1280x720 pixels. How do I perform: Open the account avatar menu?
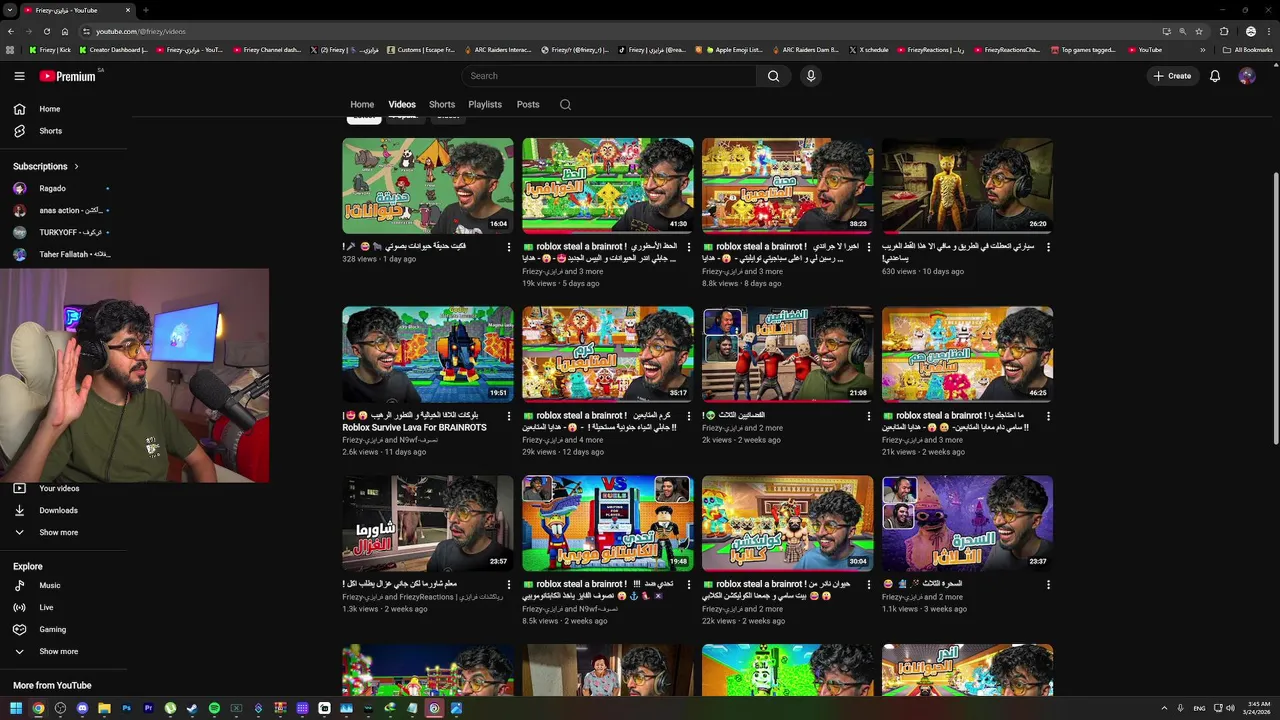[1247, 76]
